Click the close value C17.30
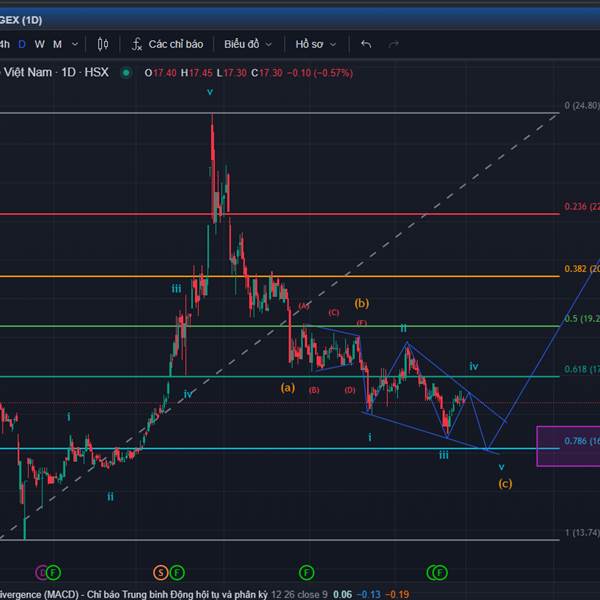The height and width of the screenshot is (600, 600). coord(267,73)
